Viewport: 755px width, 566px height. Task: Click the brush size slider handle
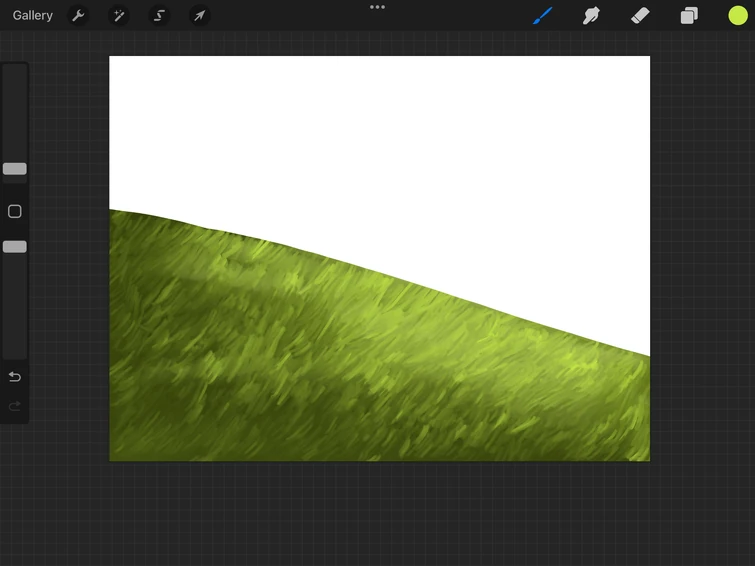pos(15,169)
